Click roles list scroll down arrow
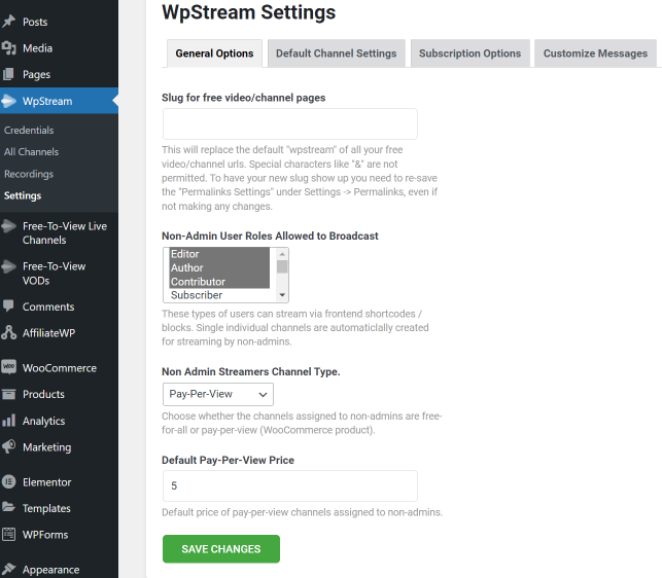The width and height of the screenshot is (662, 578). click(x=282, y=295)
